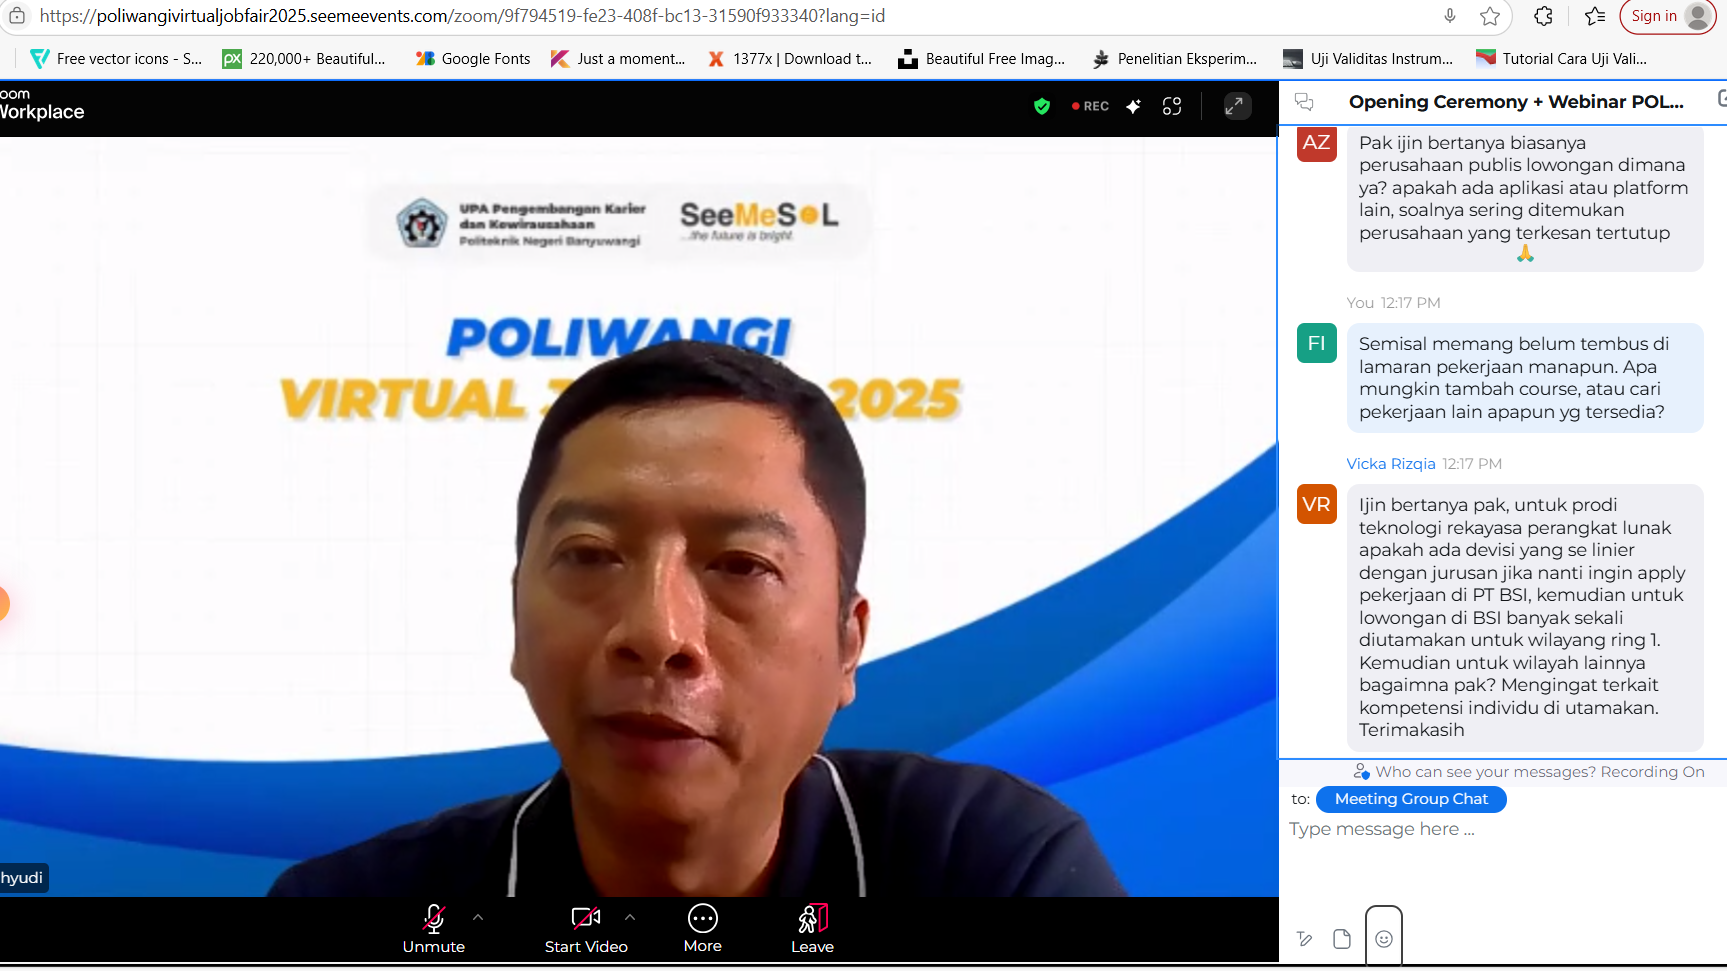This screenshot has height=971, width=1727.
Task: Click the VR avatar in chat
Action: tap(1317, 504)
